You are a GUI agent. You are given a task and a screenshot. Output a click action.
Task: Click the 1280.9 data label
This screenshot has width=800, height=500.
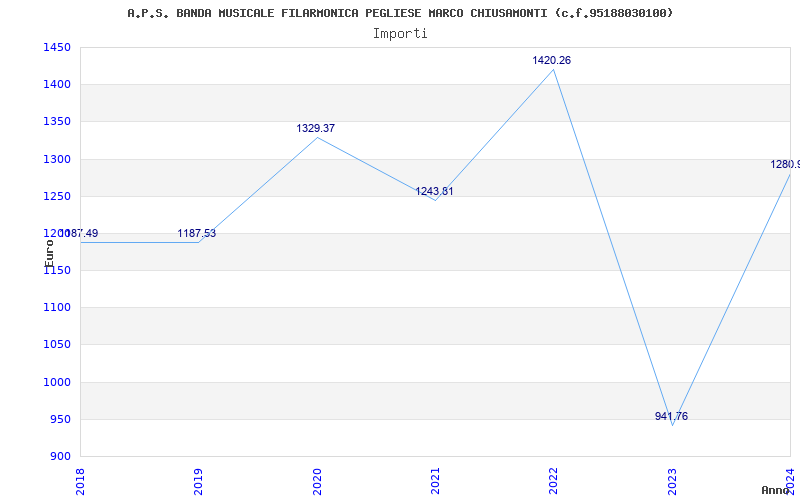click(x=785, y=164)
